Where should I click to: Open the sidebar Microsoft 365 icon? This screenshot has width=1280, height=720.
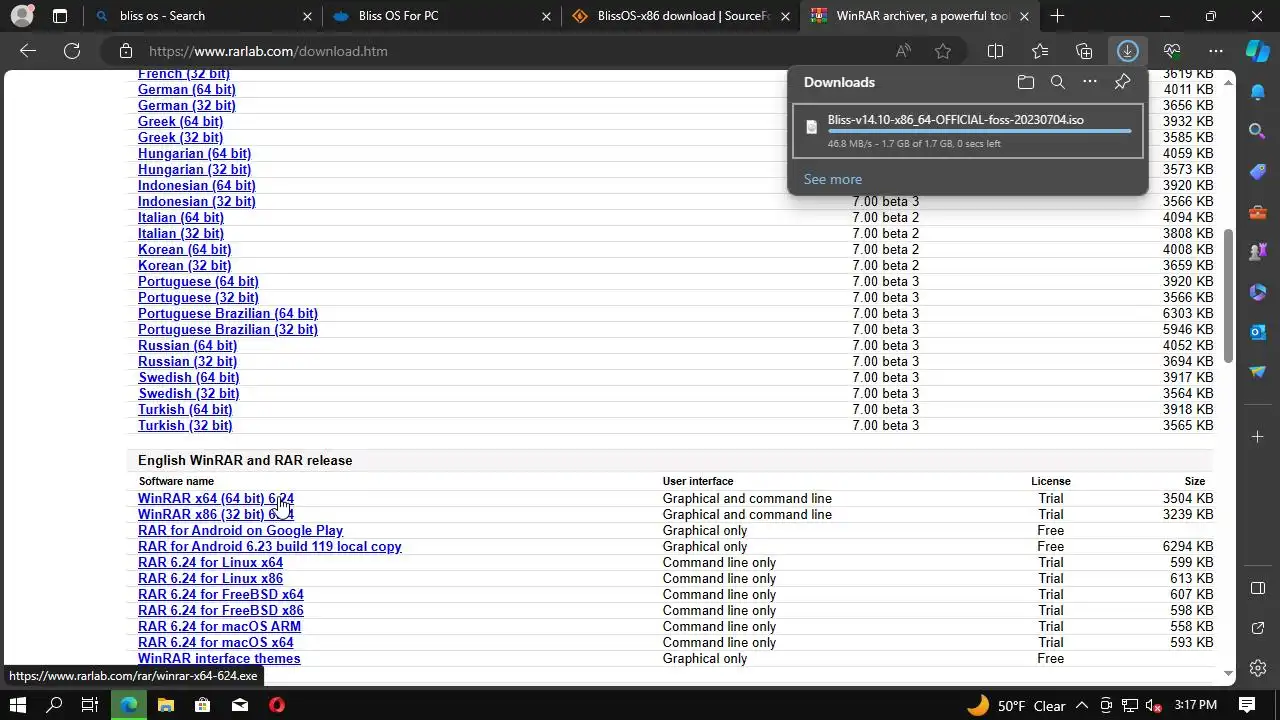pos(1258,291)
